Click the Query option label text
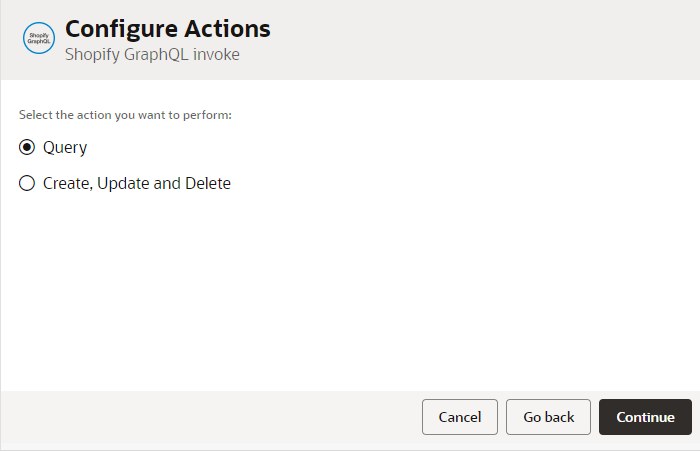Image resolution: width=700 pixels, height=451 pixels. (x=65, y=148)
